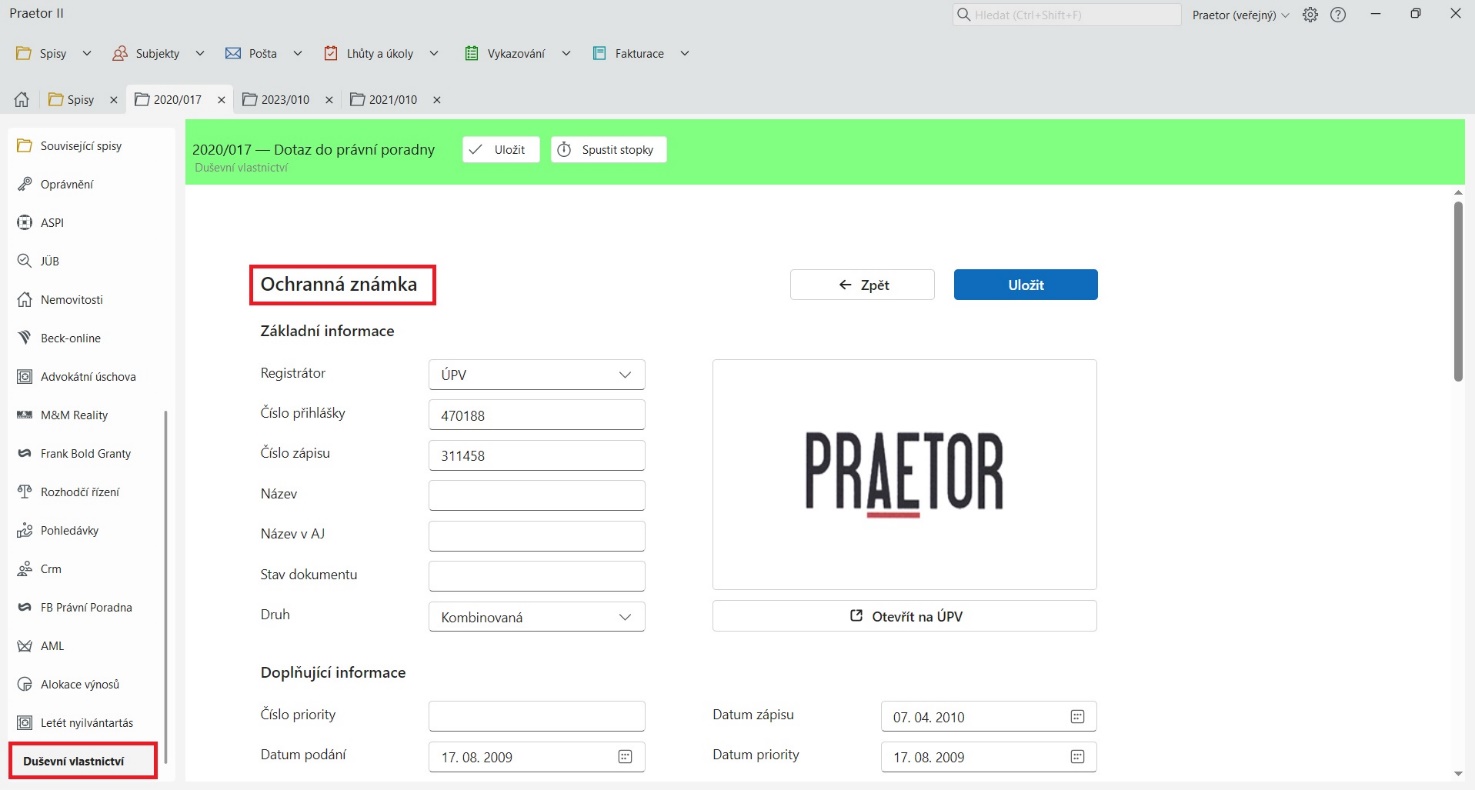Viewport: 1475px width, 790px height.
Task: Click the blue Uložit button
Action: point(1024,284)
